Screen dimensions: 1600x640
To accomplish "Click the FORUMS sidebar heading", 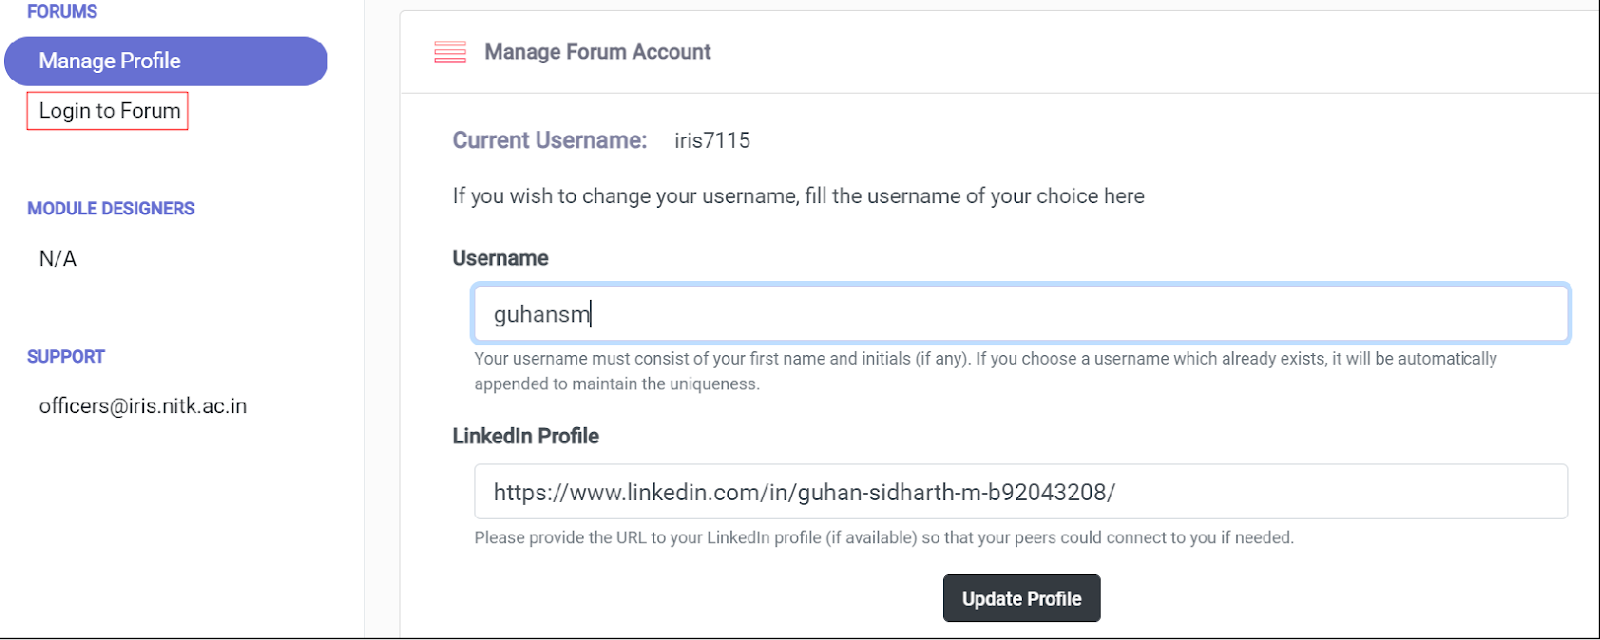I will pyautogui.click(x=62, y=12).
